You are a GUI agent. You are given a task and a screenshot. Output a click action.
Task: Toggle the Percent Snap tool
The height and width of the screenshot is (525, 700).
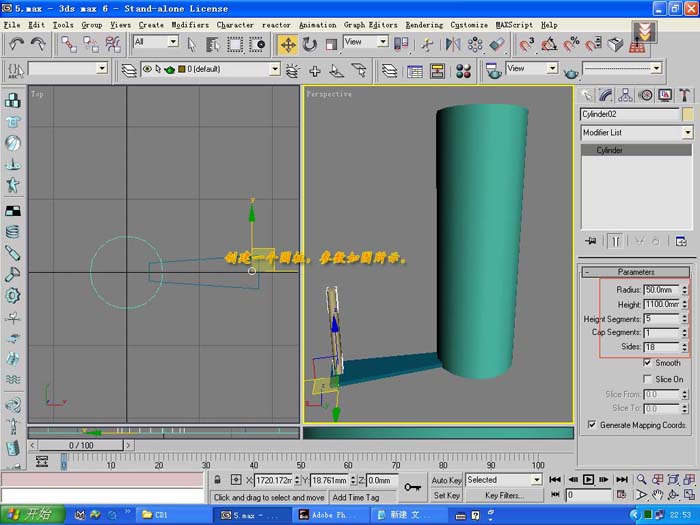(571, 45)
